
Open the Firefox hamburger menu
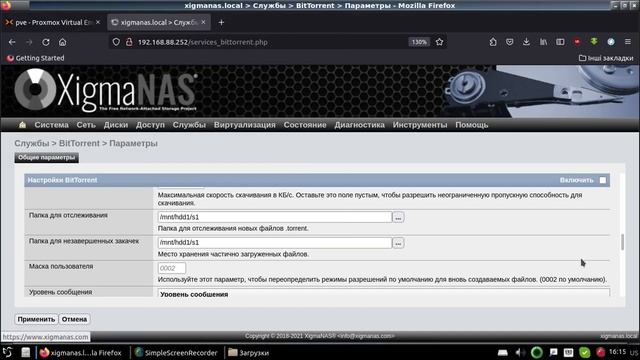click(x=628, y=42)
